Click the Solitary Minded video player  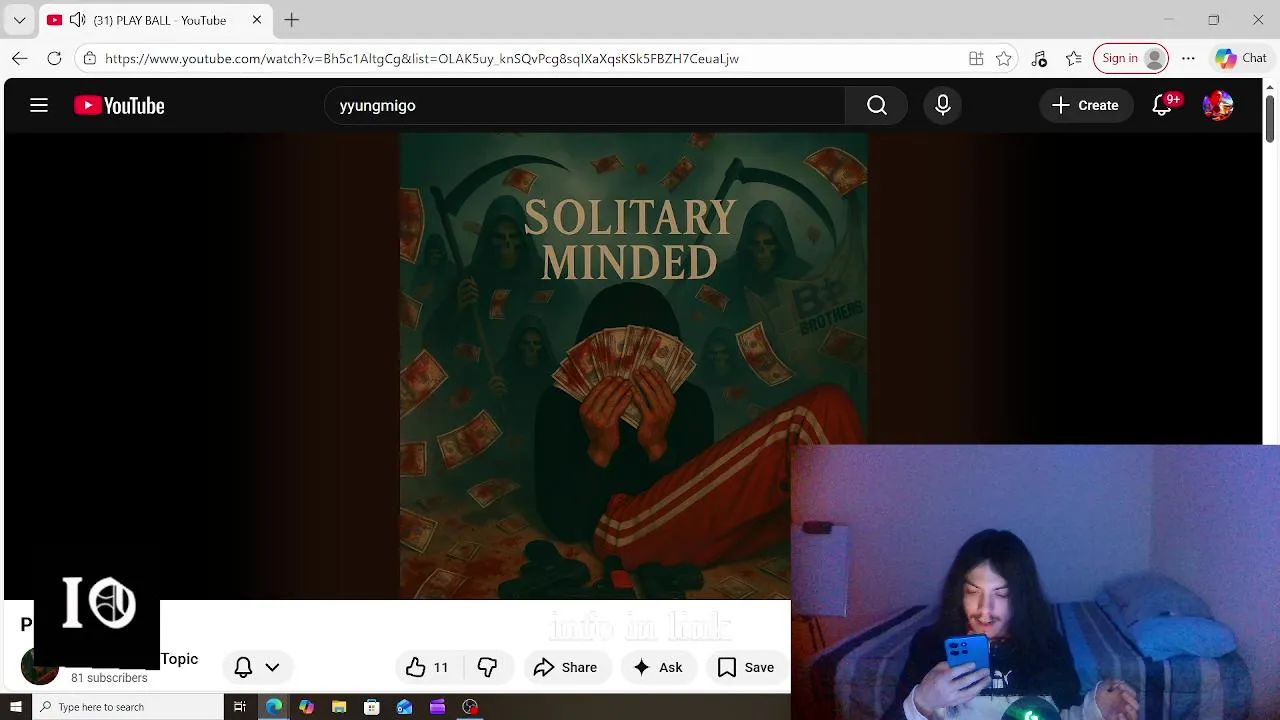(634, 366)
